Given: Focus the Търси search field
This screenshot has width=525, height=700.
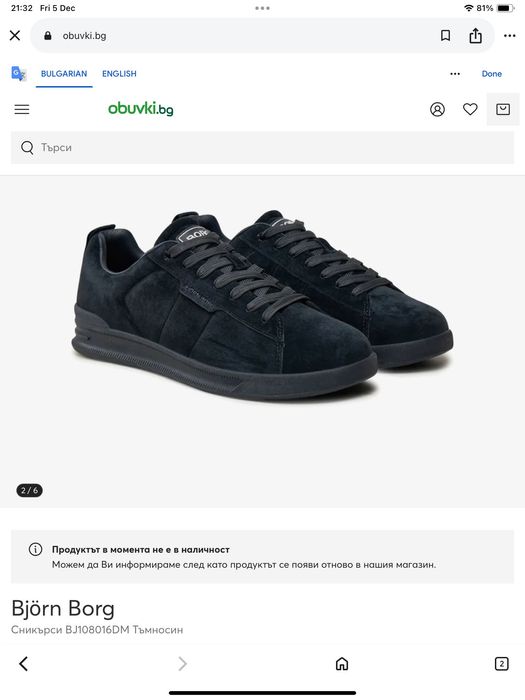Looking at the screenshot, I should pyautogui.click(x=262, y=147).
